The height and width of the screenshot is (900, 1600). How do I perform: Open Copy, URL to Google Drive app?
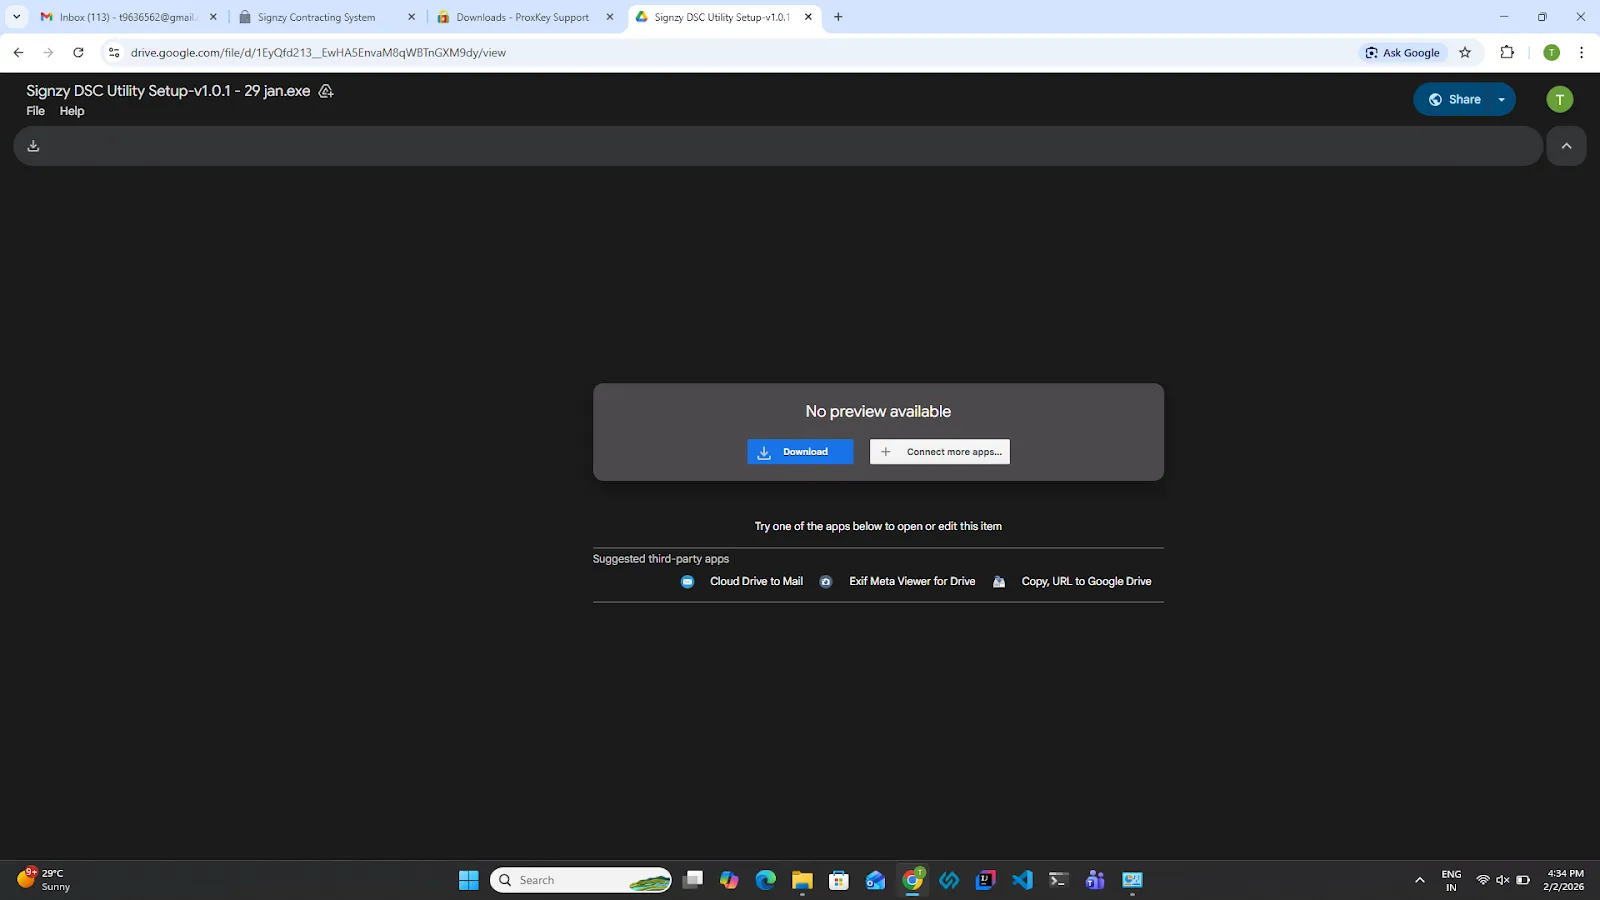1086,581
